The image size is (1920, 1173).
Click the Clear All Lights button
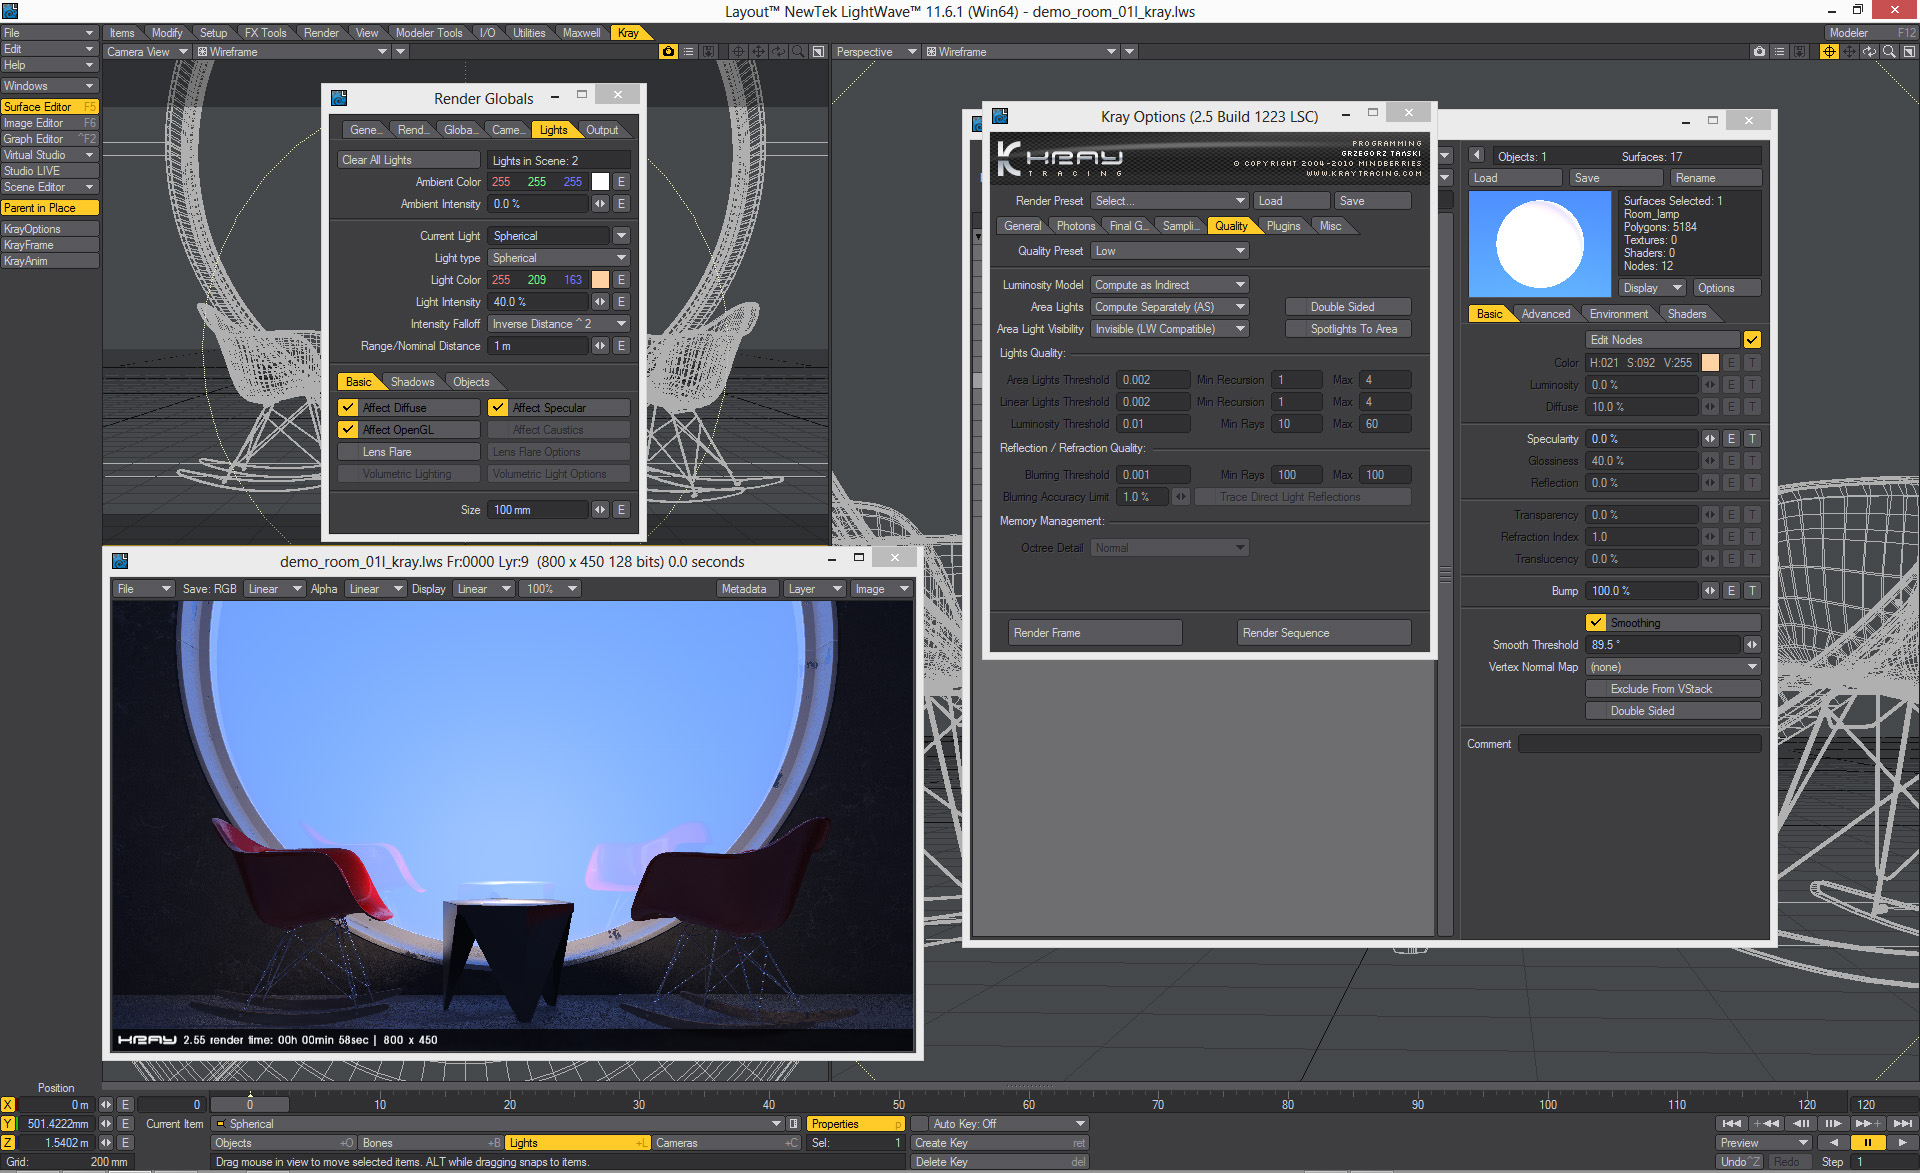tap(408, 160)
